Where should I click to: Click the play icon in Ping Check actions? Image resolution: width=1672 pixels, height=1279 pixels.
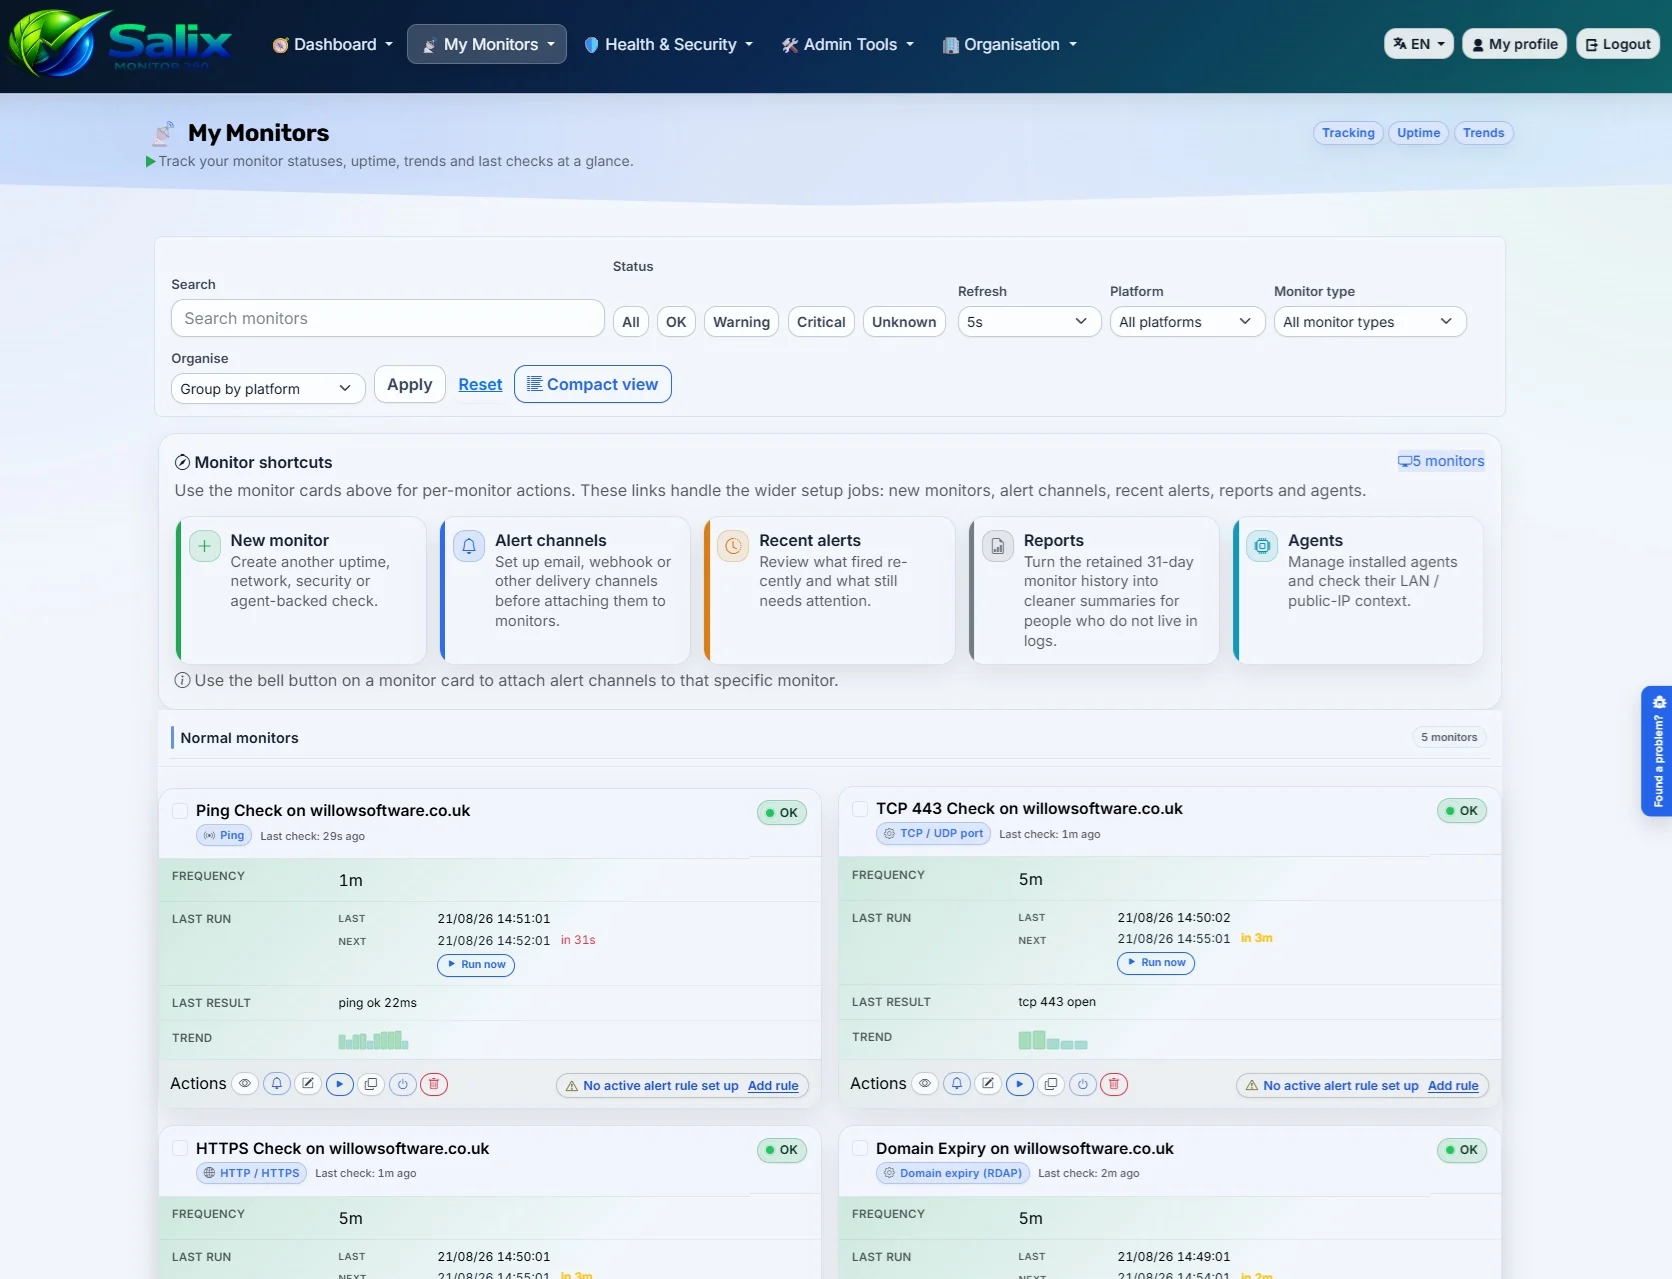pyautogui.click(x=340, y=1084)
